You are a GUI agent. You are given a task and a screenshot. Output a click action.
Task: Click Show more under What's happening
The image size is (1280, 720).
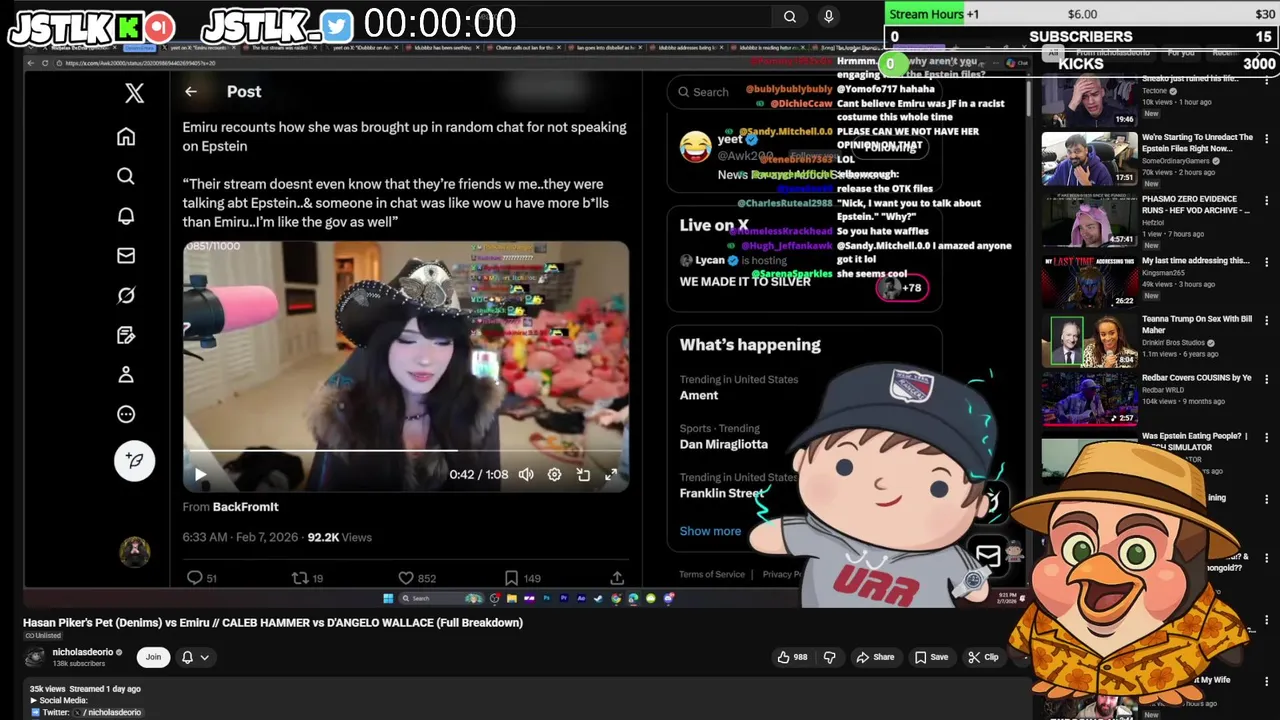(710, 531)
